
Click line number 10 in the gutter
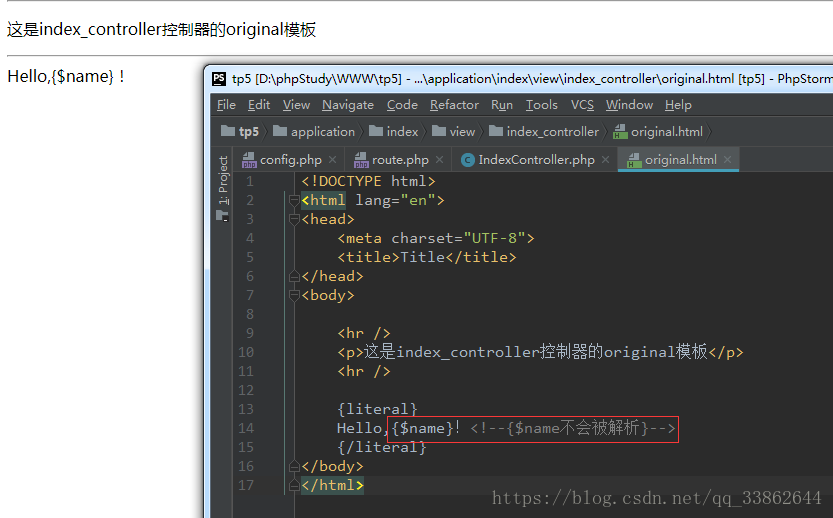246,352
